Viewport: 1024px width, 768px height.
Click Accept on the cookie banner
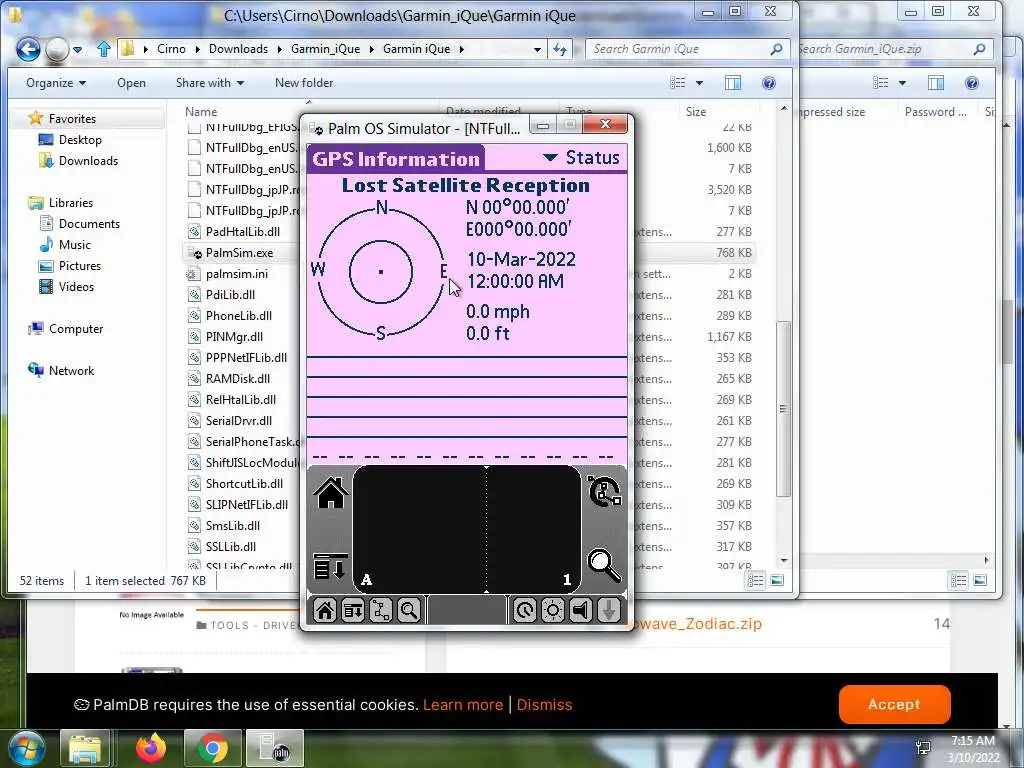pos(894,704)
